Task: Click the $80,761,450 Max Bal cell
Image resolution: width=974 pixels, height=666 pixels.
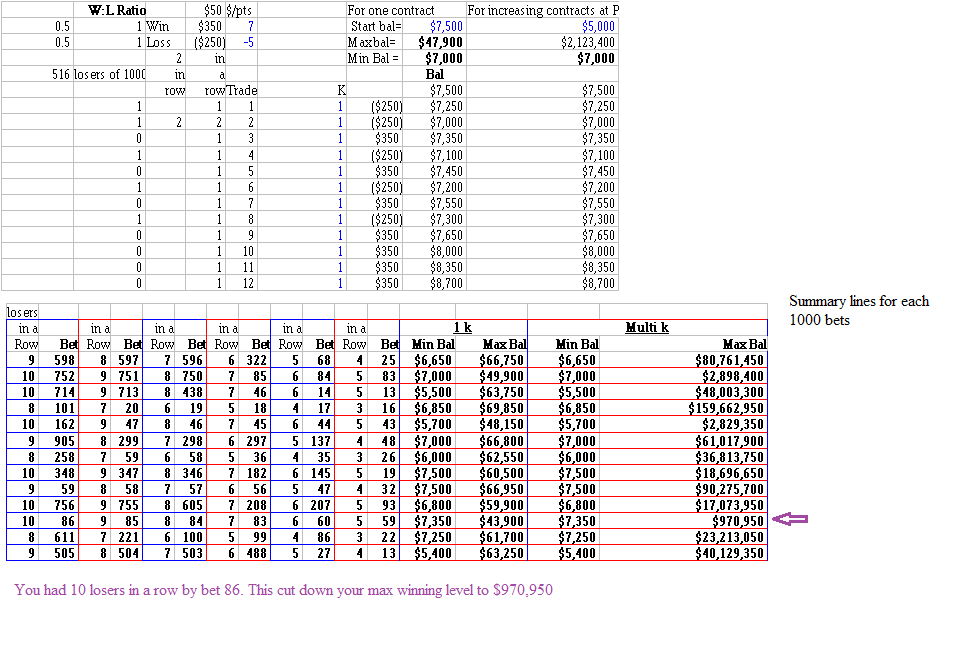Action: pyautogui.click(x=683, y=360)
